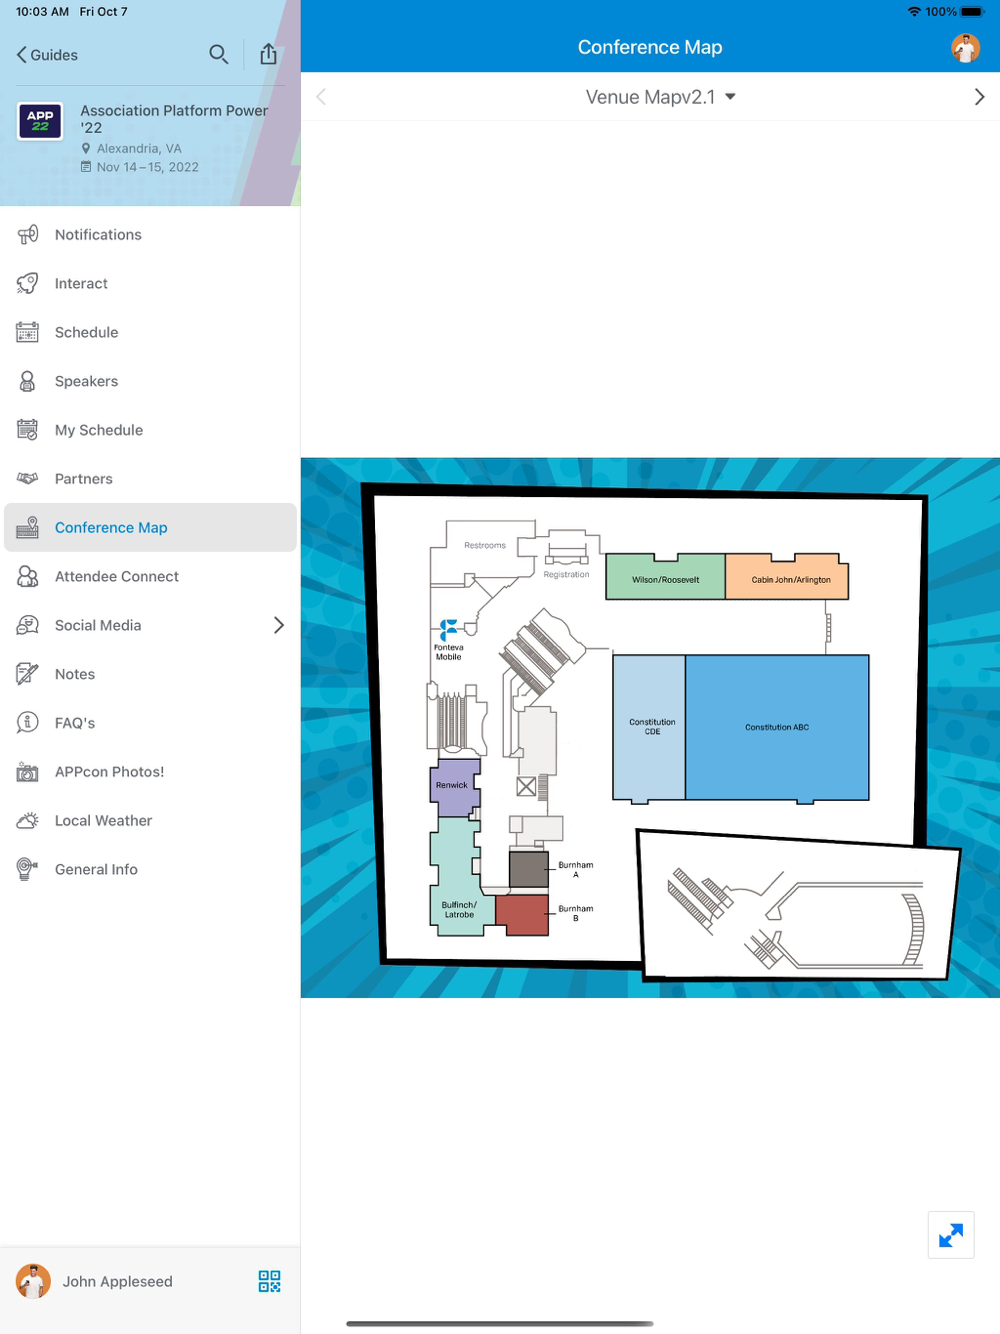Click the Notifications megaphone icon
The image size is (1000, 1334).
pos(27,234)
